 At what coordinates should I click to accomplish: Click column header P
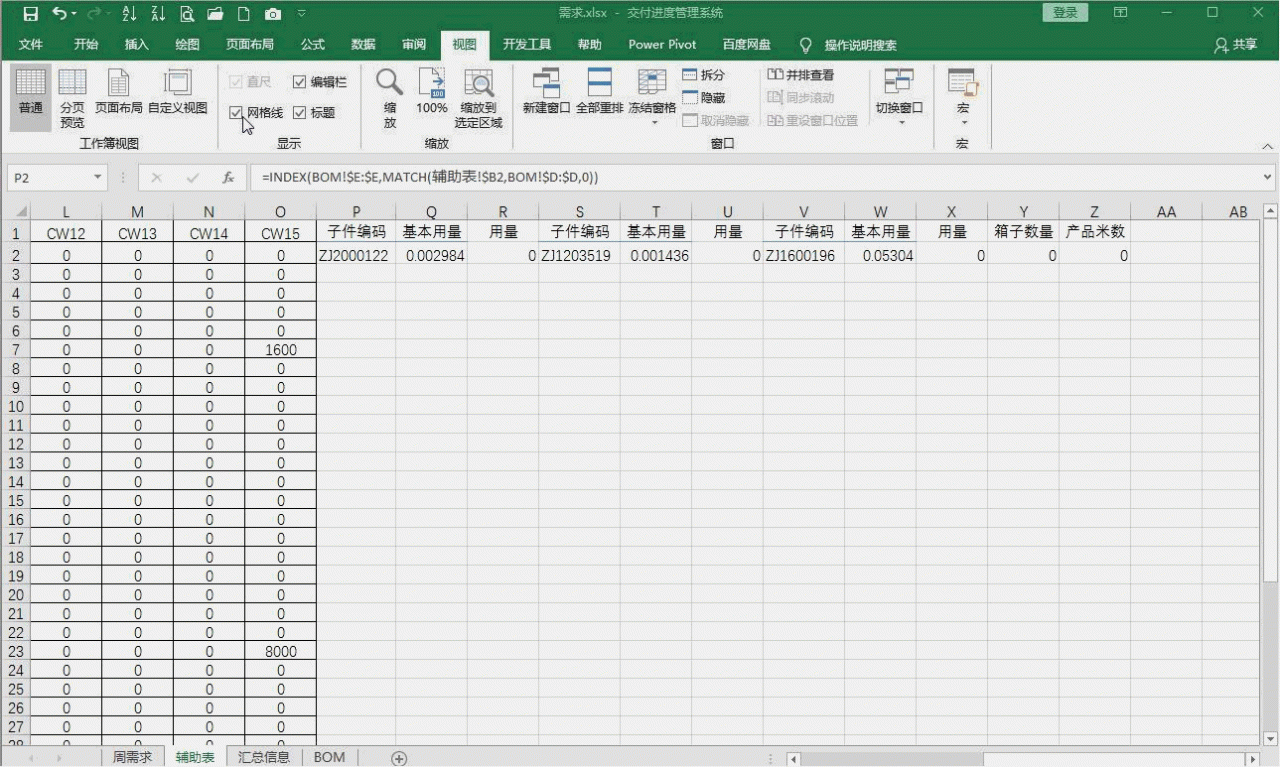tap(356, 212)
